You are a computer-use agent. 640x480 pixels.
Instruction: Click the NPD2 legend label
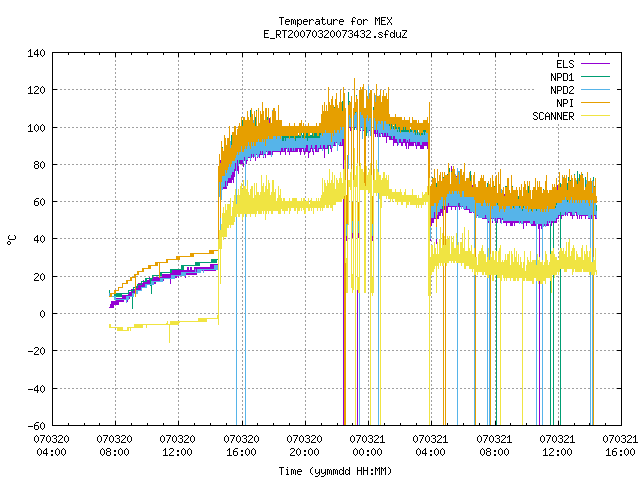tap(562, 90)
